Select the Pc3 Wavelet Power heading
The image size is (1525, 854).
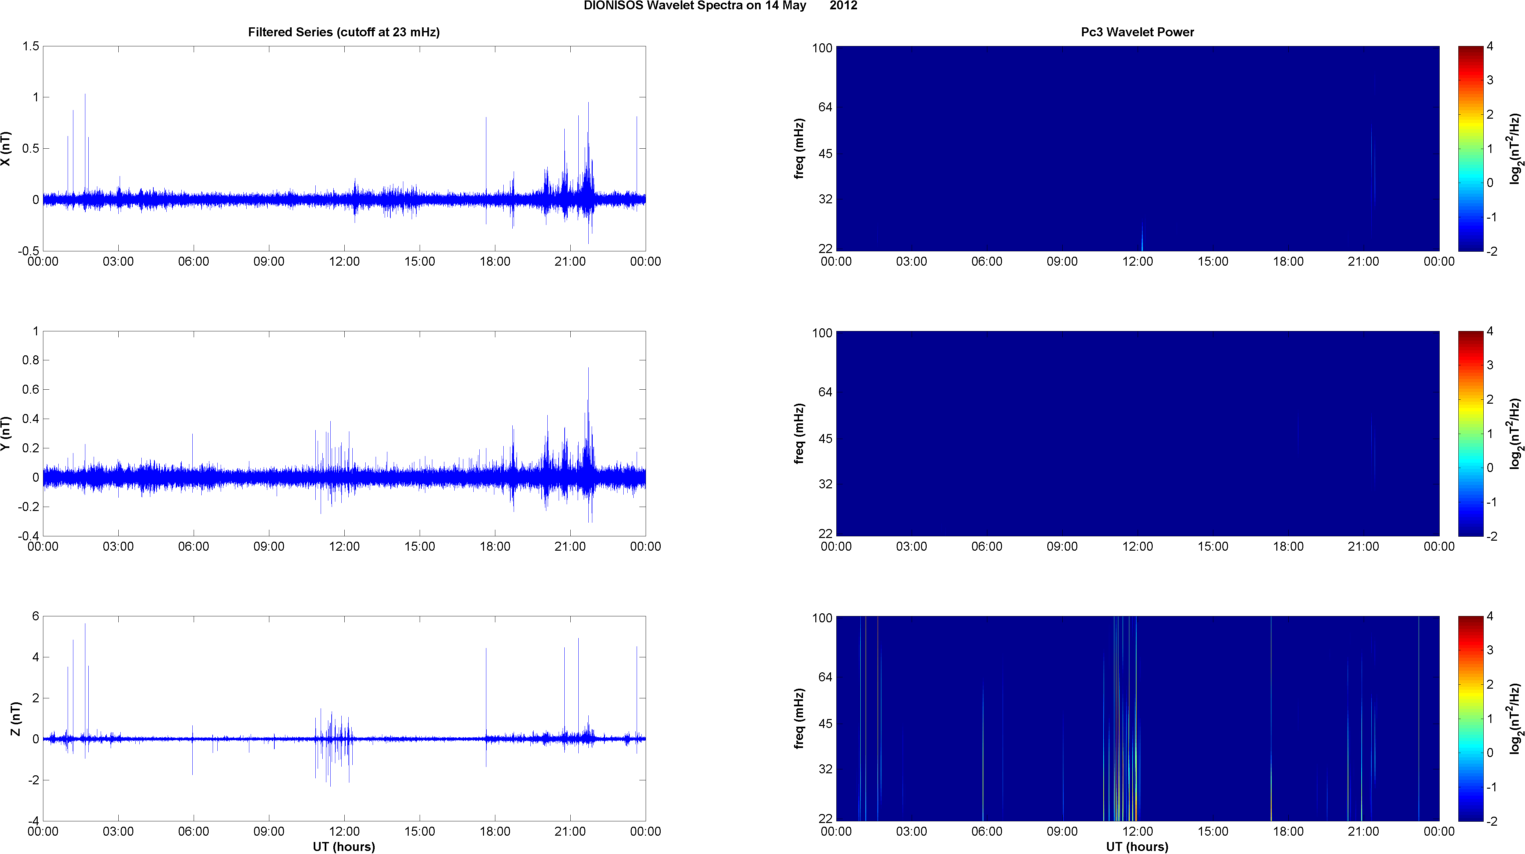tap(1137, 32)
